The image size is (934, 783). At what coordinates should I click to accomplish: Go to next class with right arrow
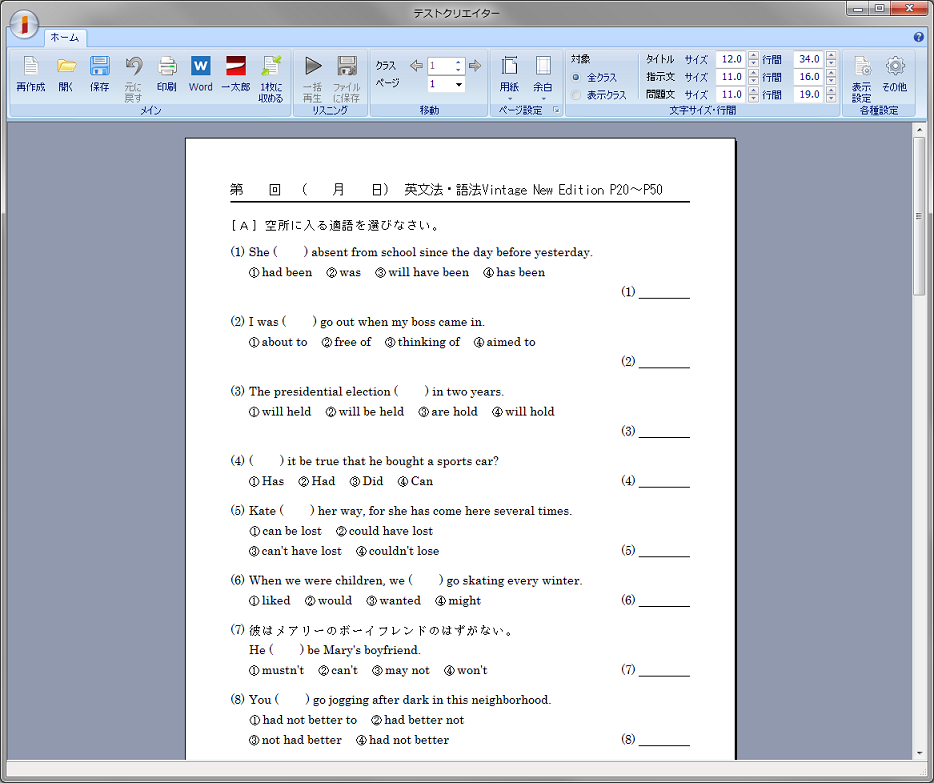click(x=475, y=66)
